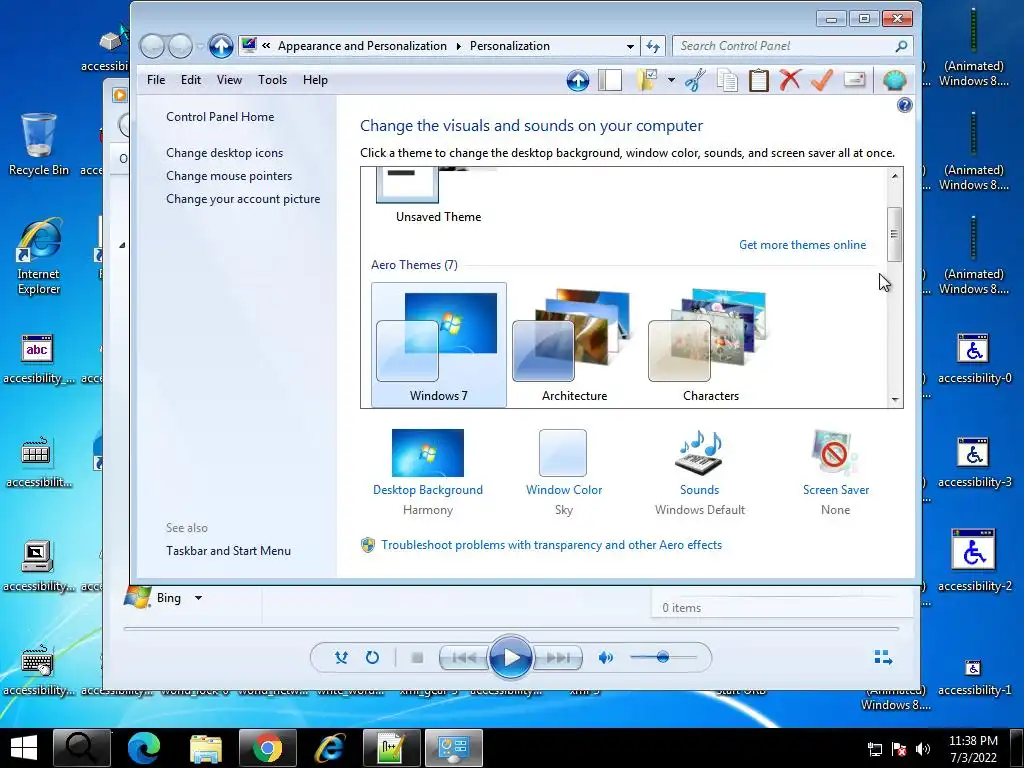Click the red X Delete icon
The height and width of the screenshot is (768, 1024).
[790, 80]
